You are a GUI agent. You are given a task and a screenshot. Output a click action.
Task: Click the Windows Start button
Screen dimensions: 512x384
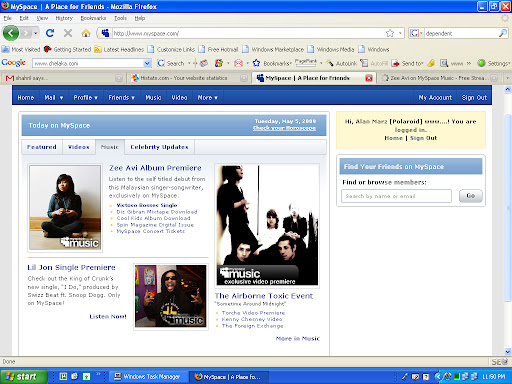coord(23,377)
